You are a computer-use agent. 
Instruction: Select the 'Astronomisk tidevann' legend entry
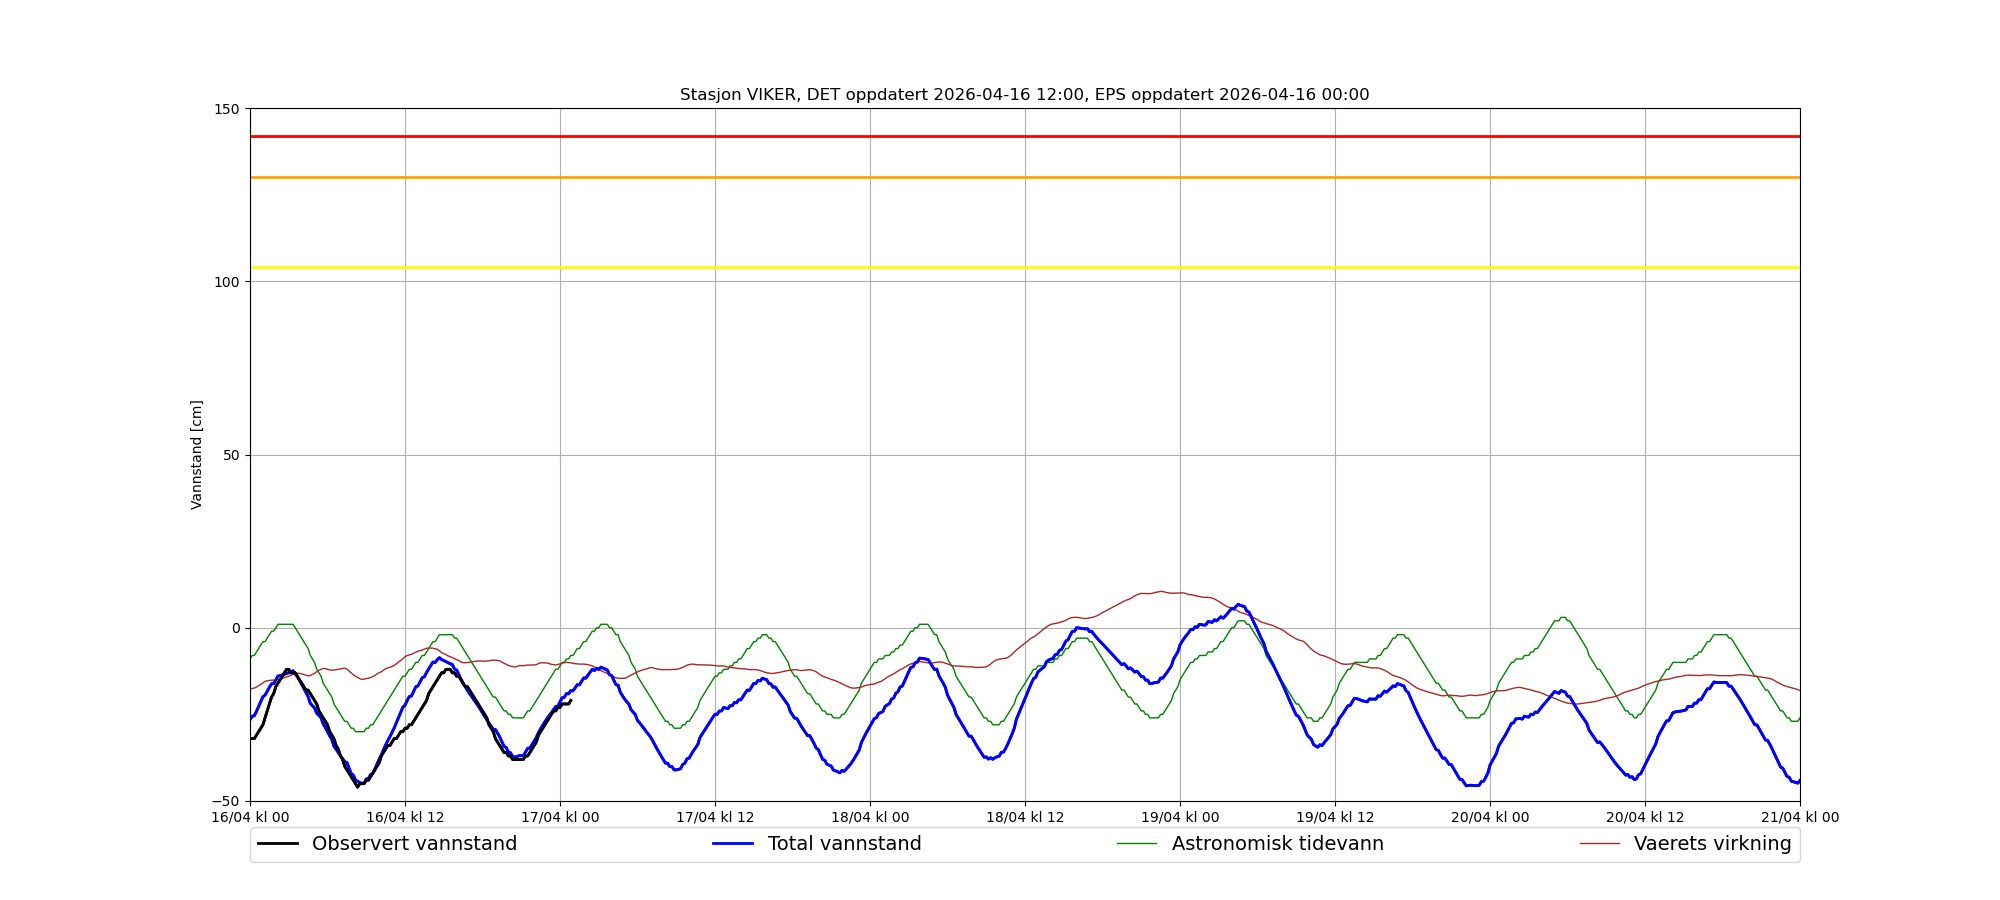tap(1277, 844)
